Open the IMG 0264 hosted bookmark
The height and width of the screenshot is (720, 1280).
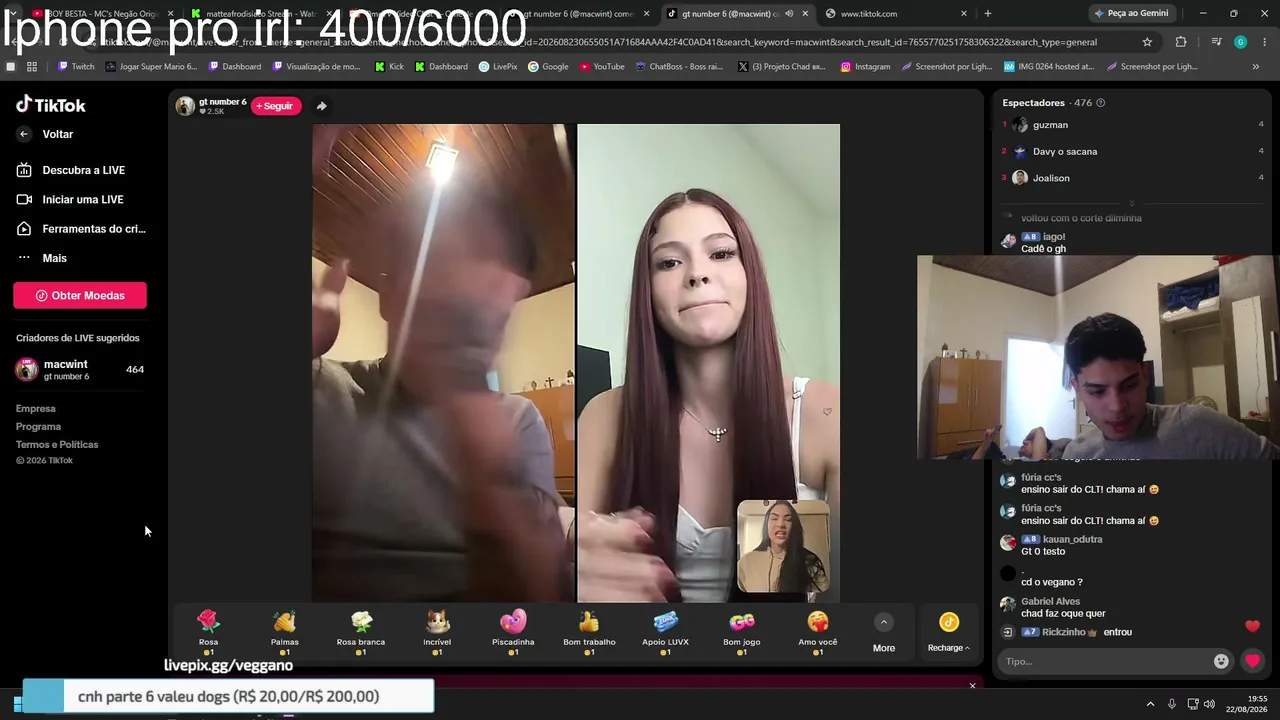pyautogui.click(x=1047, y=67)
